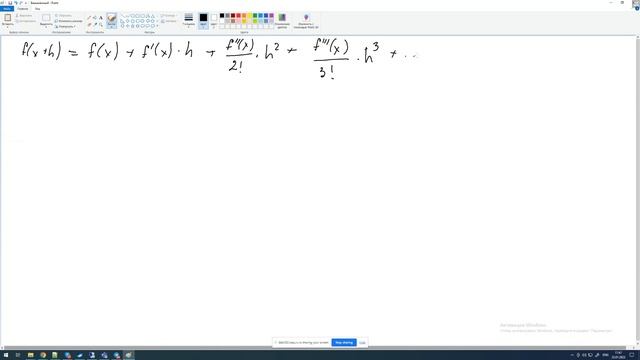Select the Magnifier tool

[x=101, y=25]
